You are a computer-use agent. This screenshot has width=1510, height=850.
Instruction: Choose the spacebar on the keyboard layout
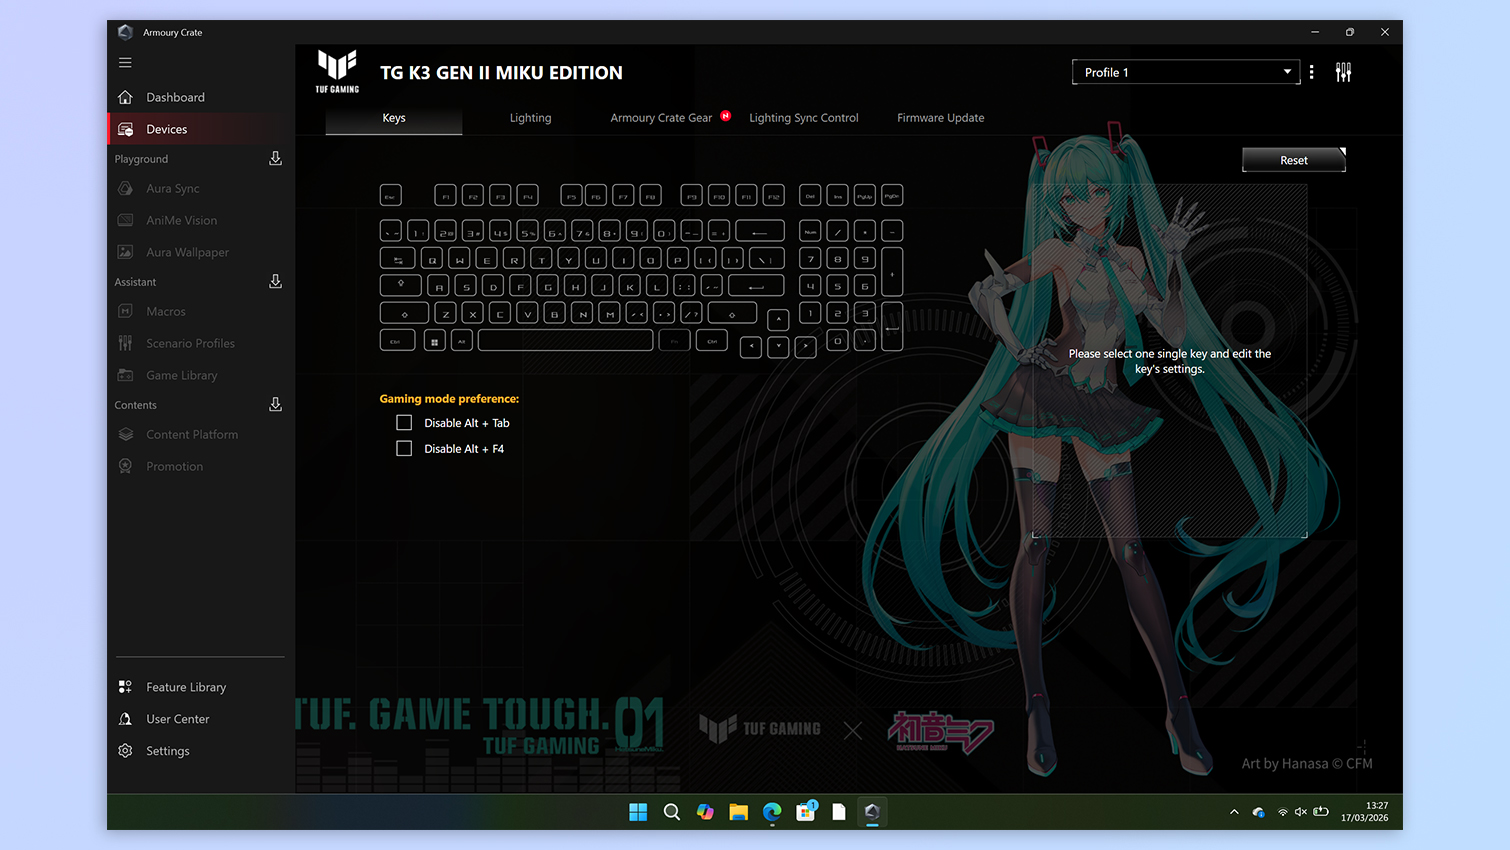[x=566, y=341]
